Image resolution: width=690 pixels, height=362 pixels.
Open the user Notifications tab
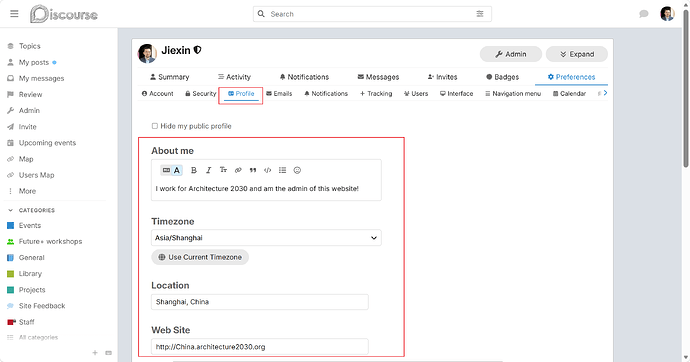pos(304,77)
